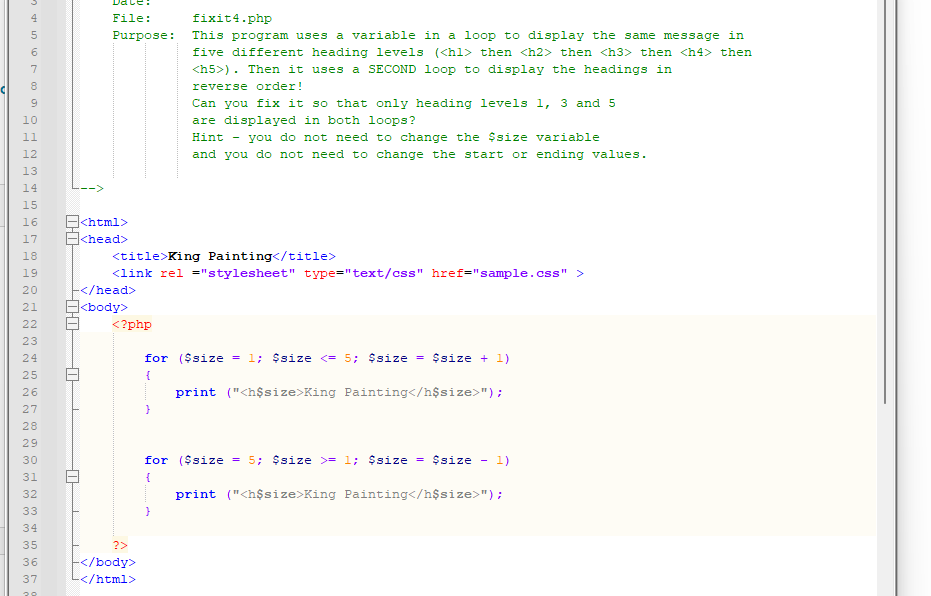This screenshot has width=931, height=596.
Task: Click line number 24 in the margin
Action: 29,358
